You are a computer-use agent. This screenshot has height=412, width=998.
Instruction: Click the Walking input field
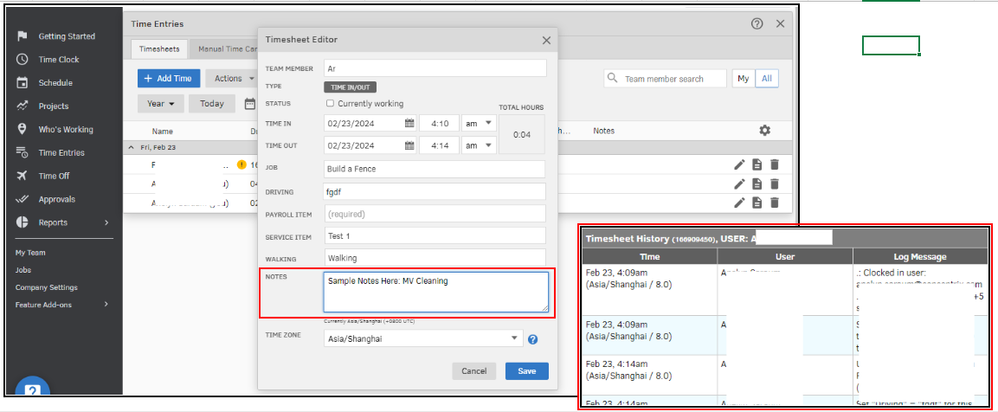[435, 258]
